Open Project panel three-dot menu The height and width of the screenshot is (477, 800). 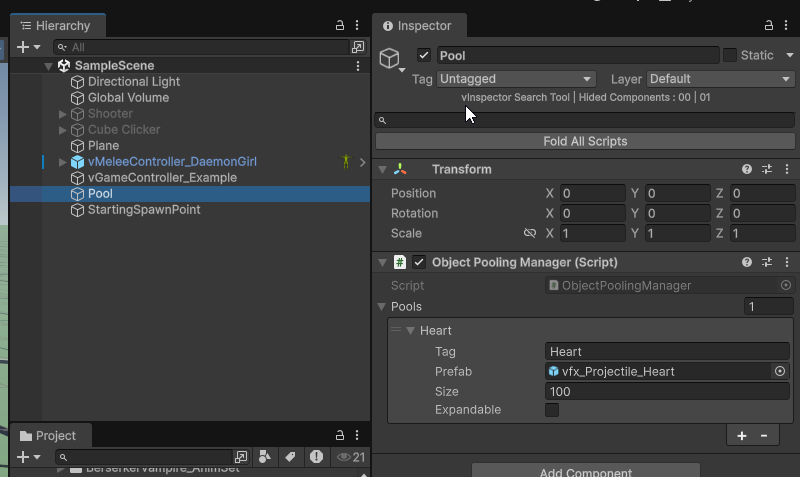[x=357, y=435]
